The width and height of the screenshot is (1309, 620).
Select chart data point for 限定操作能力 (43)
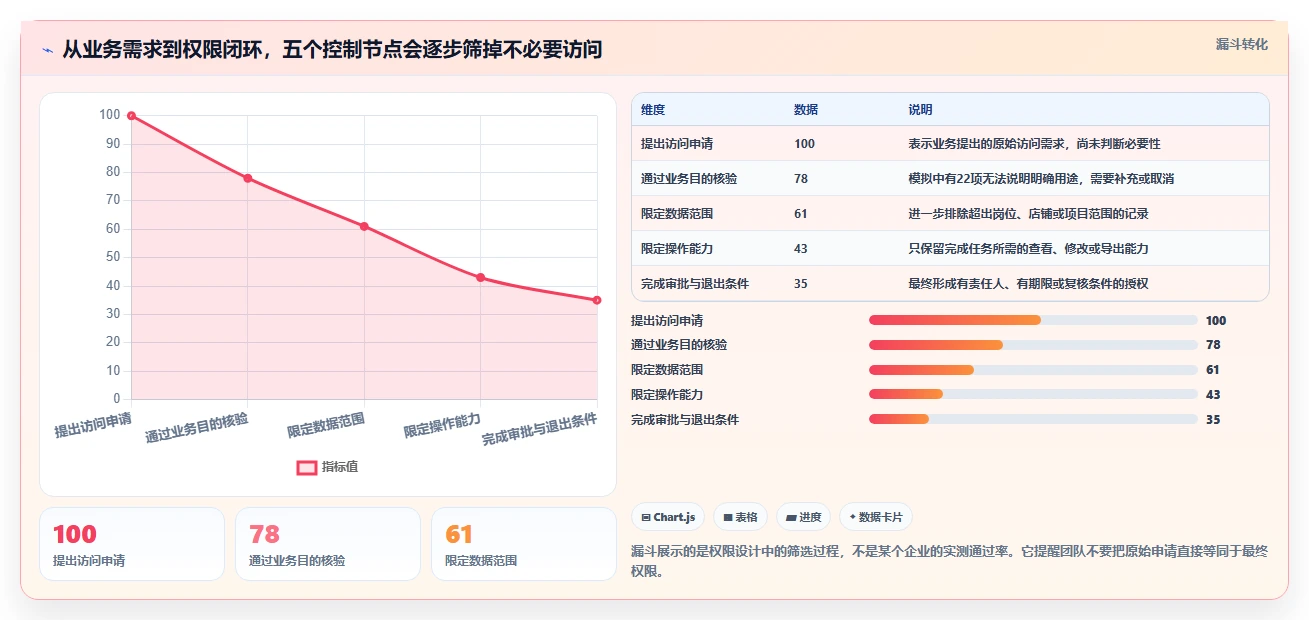[481, 277]
